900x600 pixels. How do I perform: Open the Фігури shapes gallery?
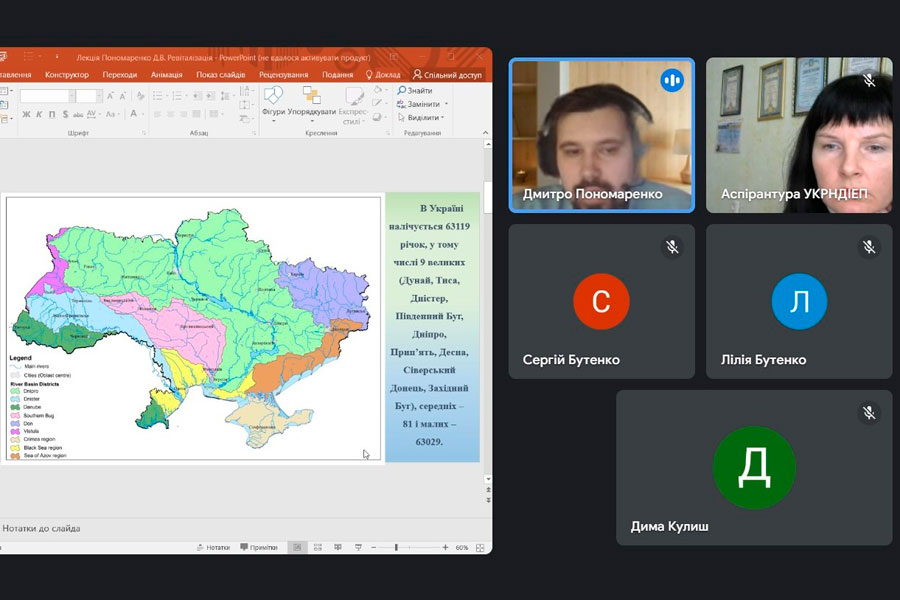(x=273, y=100)
